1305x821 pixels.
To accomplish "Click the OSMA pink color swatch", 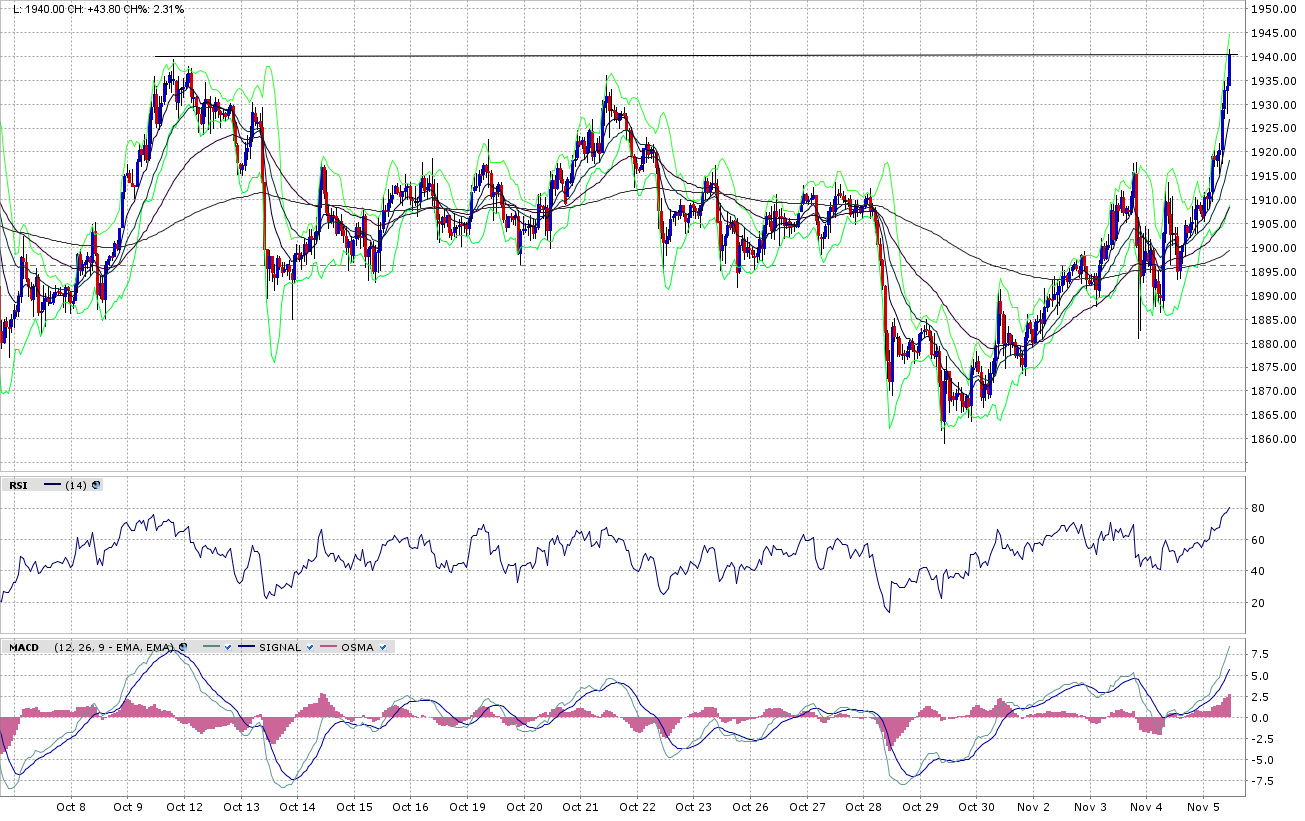I will coord(328,647).
